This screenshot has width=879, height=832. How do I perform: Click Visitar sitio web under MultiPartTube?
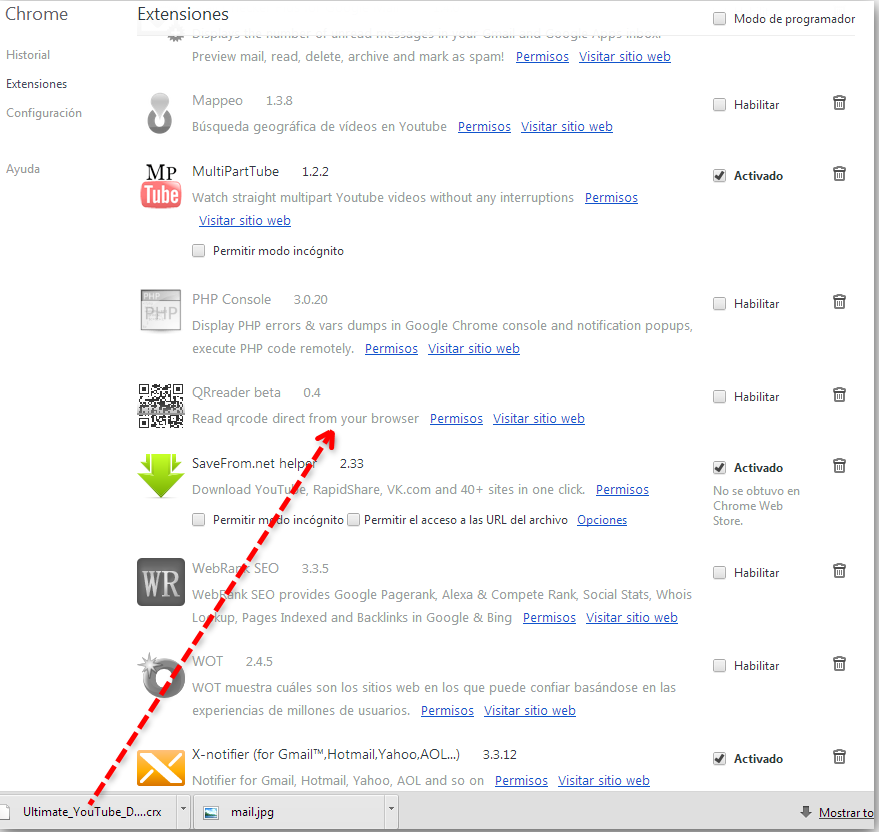[x=244, y=221]
